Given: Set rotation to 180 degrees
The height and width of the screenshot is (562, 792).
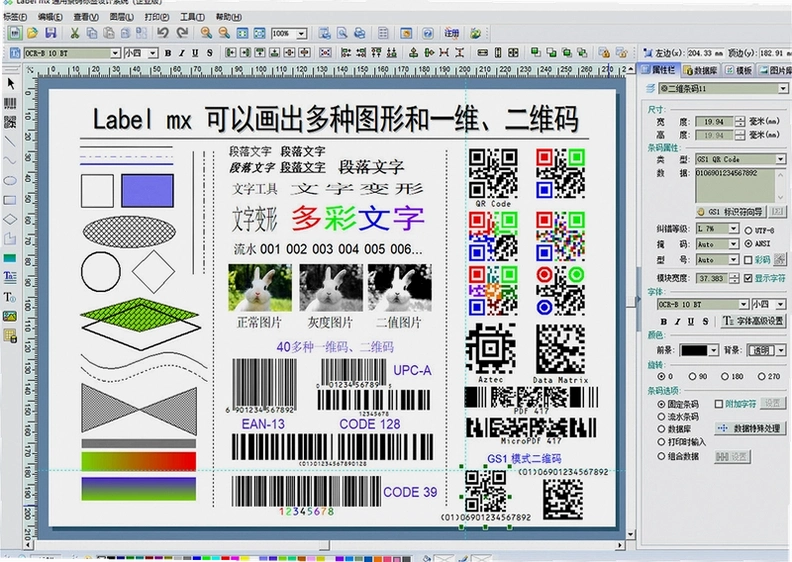Looking at the screenshot, I should click(x=725, y=376).
